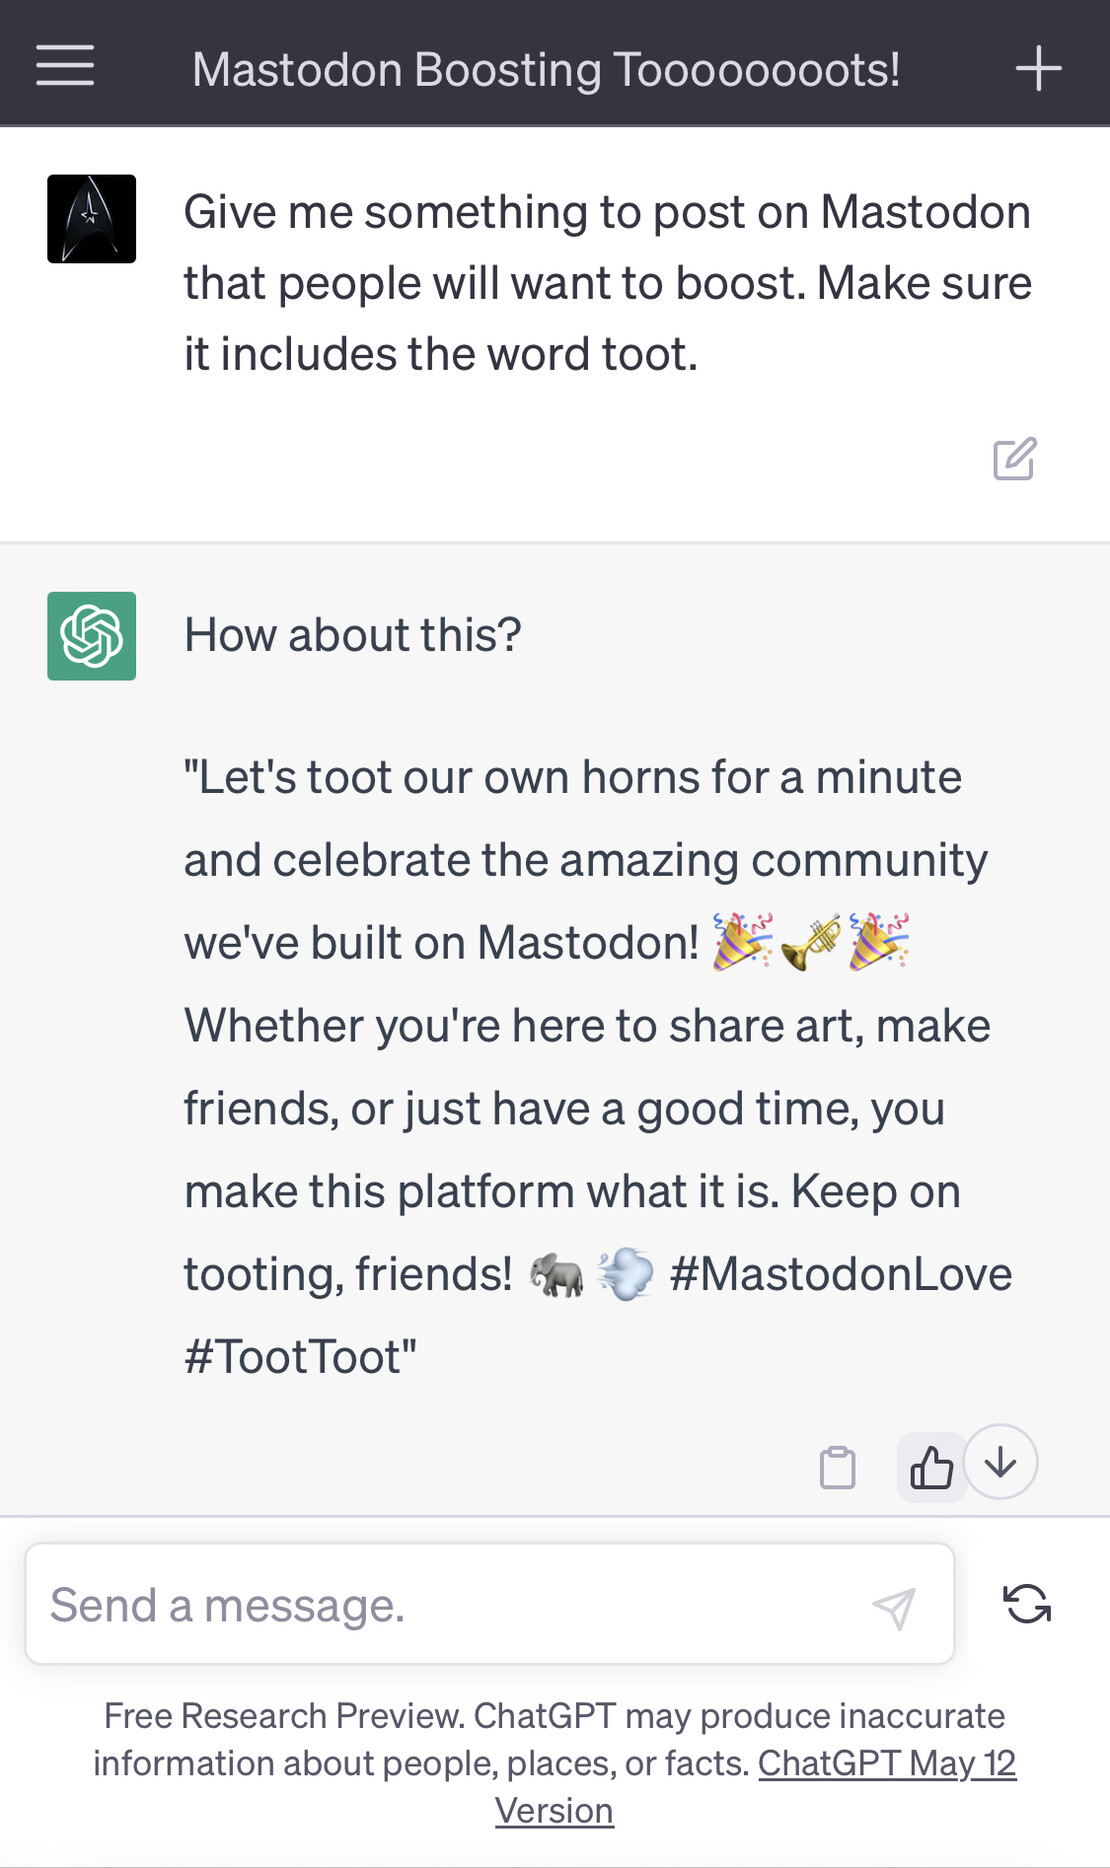This screenshot has width=1110, height=1868.
Task: Open the hamburger sidebar menu
Action: [x=65, y=66]
